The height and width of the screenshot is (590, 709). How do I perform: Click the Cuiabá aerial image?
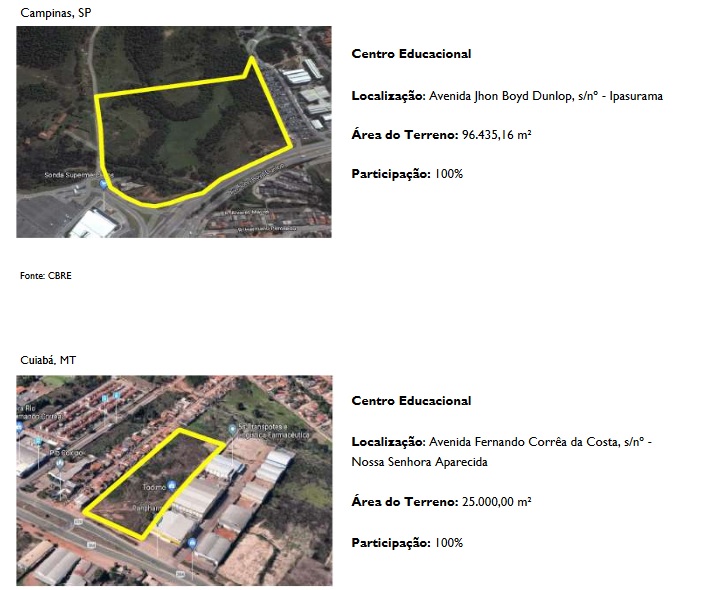(x=173, y=480)
